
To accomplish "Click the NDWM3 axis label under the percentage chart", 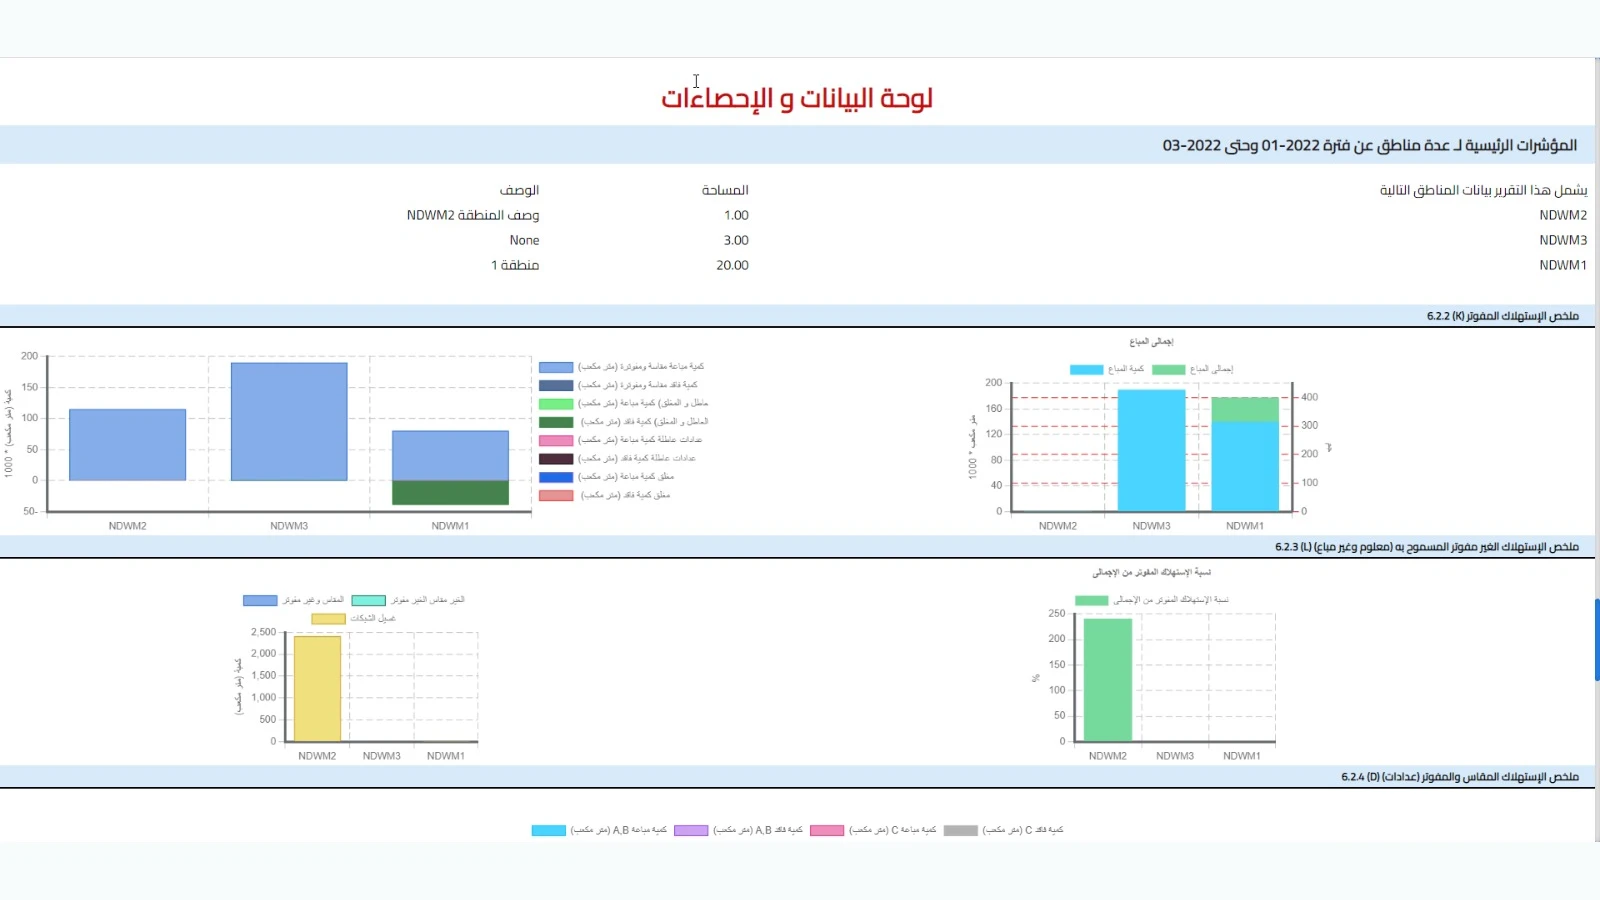I will pos(1175,756).
